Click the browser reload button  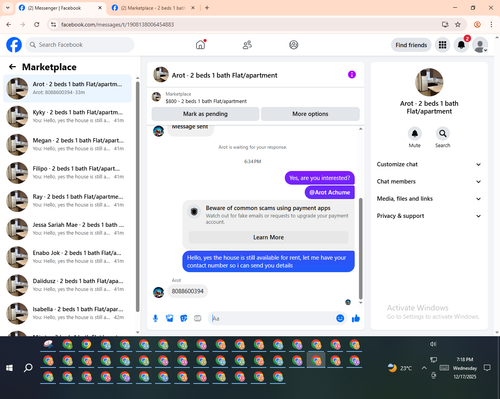[37, 24]
